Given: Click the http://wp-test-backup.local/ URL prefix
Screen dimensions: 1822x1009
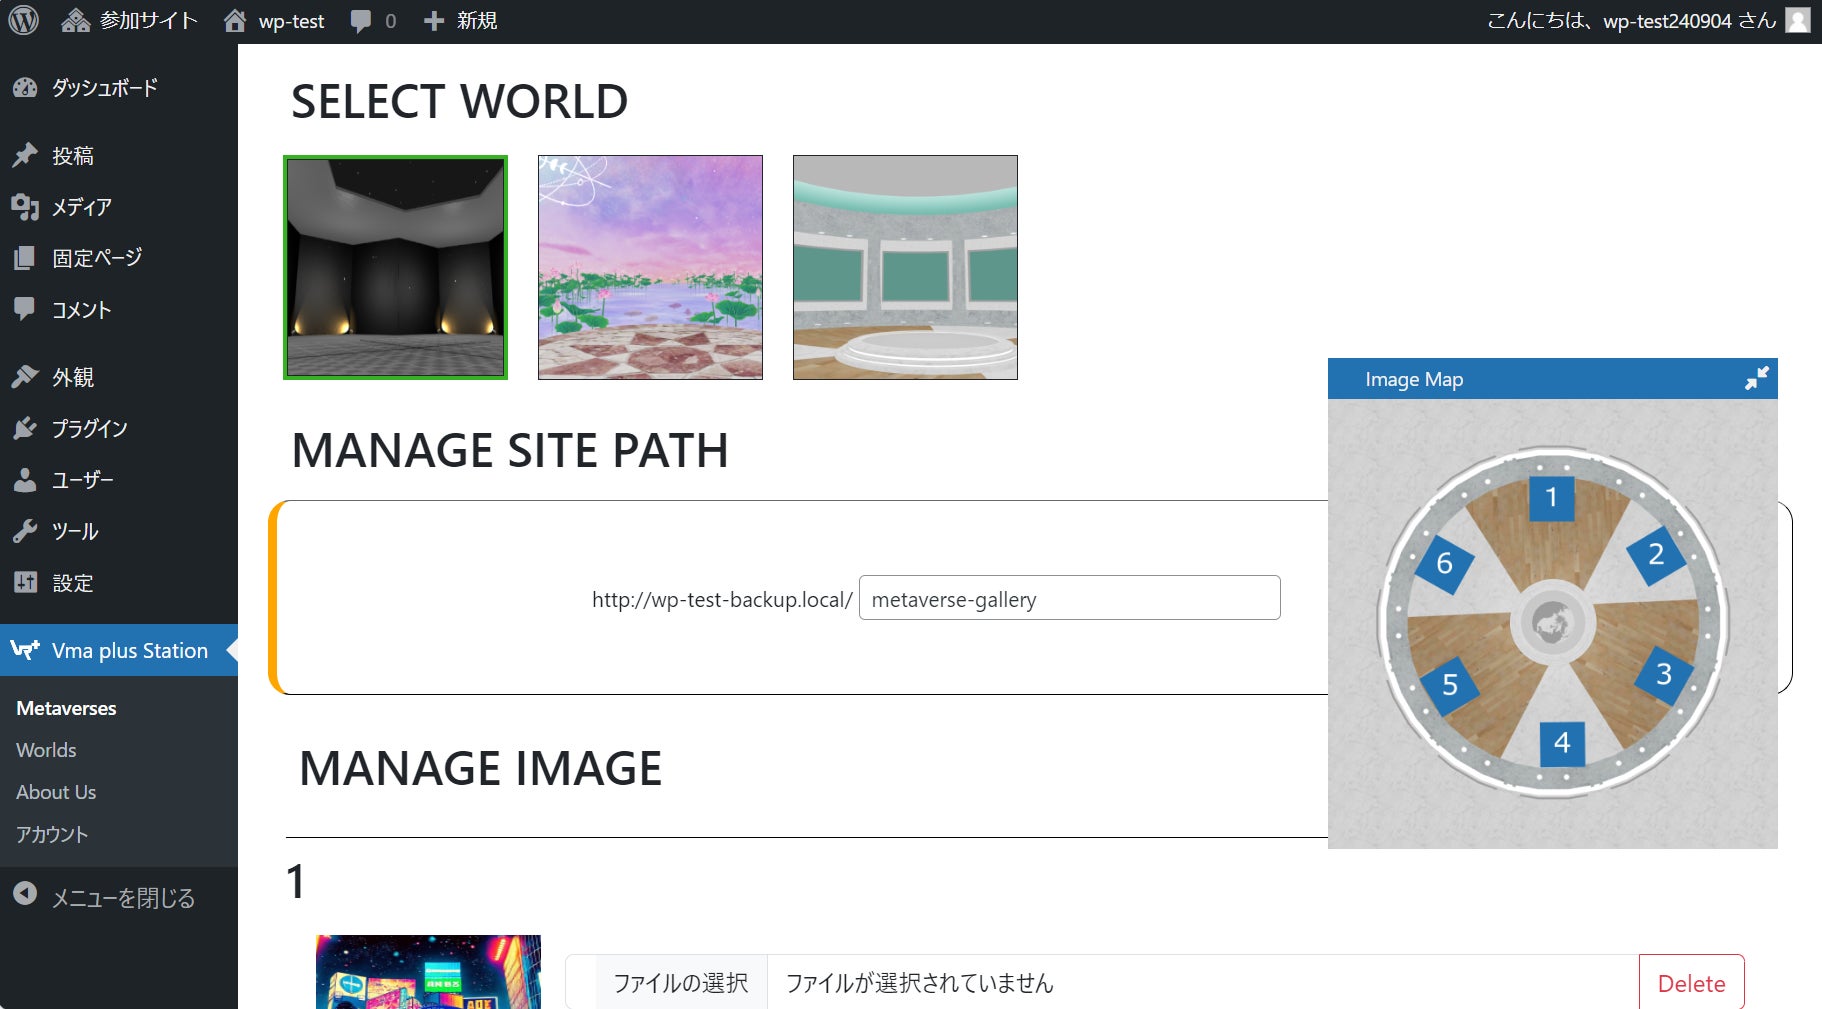Looking at the screenshot, I should 722,599.
